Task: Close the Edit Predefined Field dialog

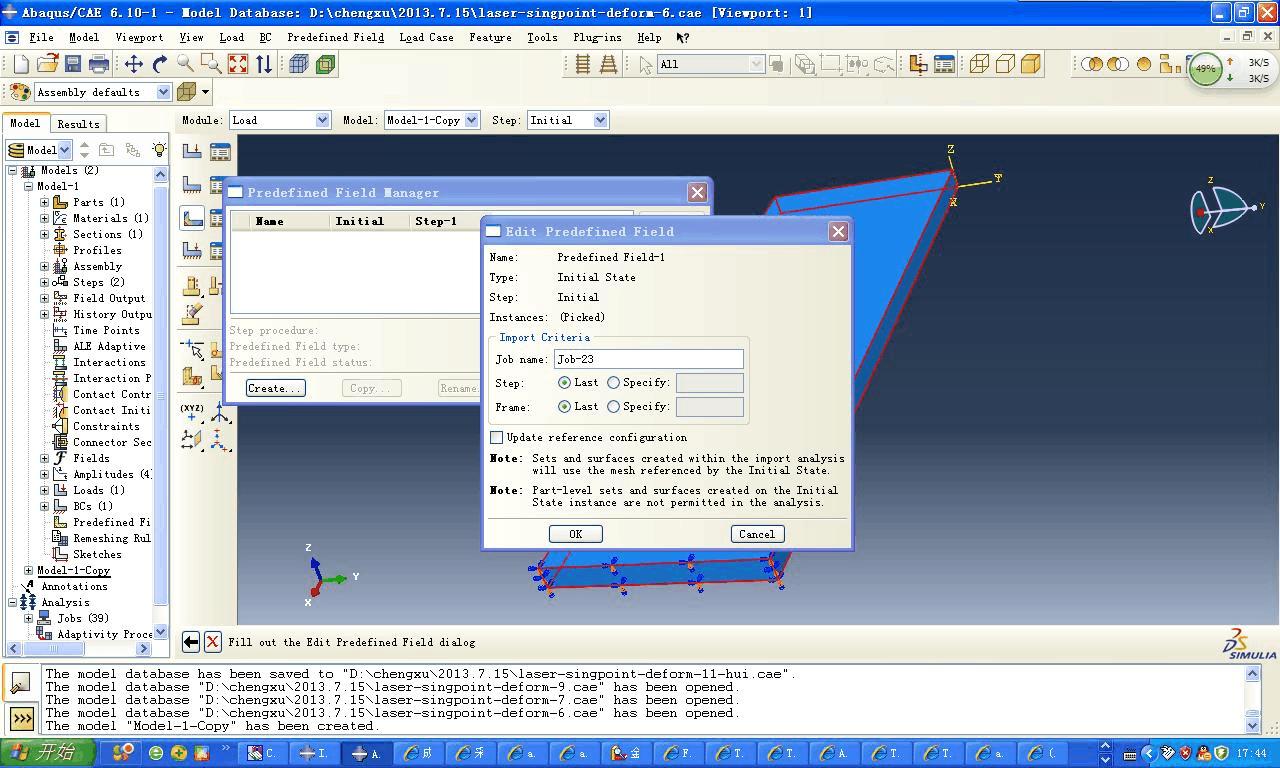Action: pyautogui.click(x=838, y=231)
